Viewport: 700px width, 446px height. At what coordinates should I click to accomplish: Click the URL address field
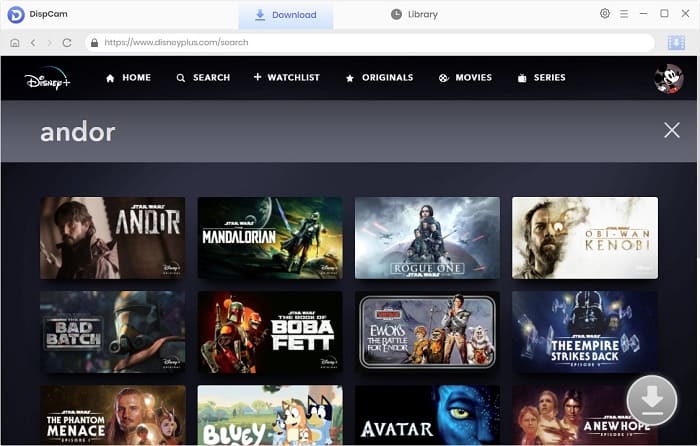click(x=370, y=42)
